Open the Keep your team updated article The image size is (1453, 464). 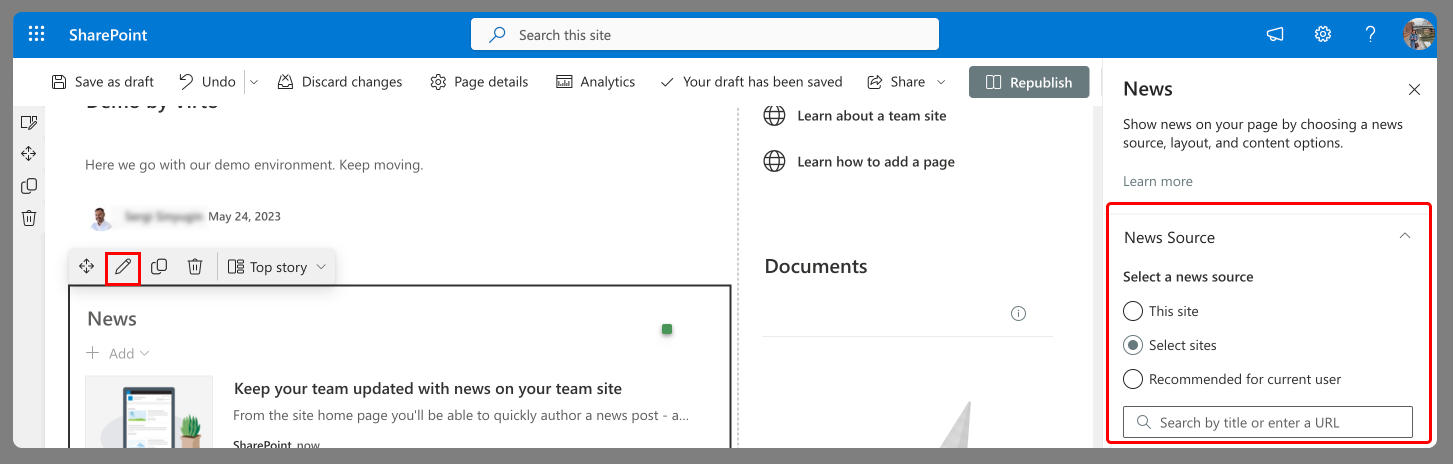[428, 388]
